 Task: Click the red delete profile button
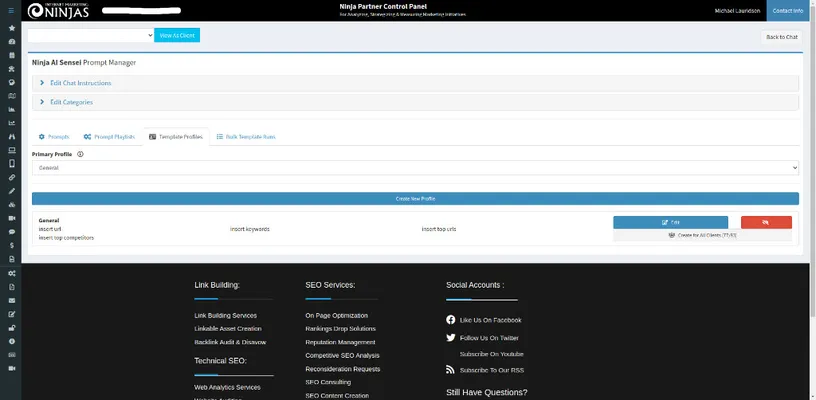point(766,222)
